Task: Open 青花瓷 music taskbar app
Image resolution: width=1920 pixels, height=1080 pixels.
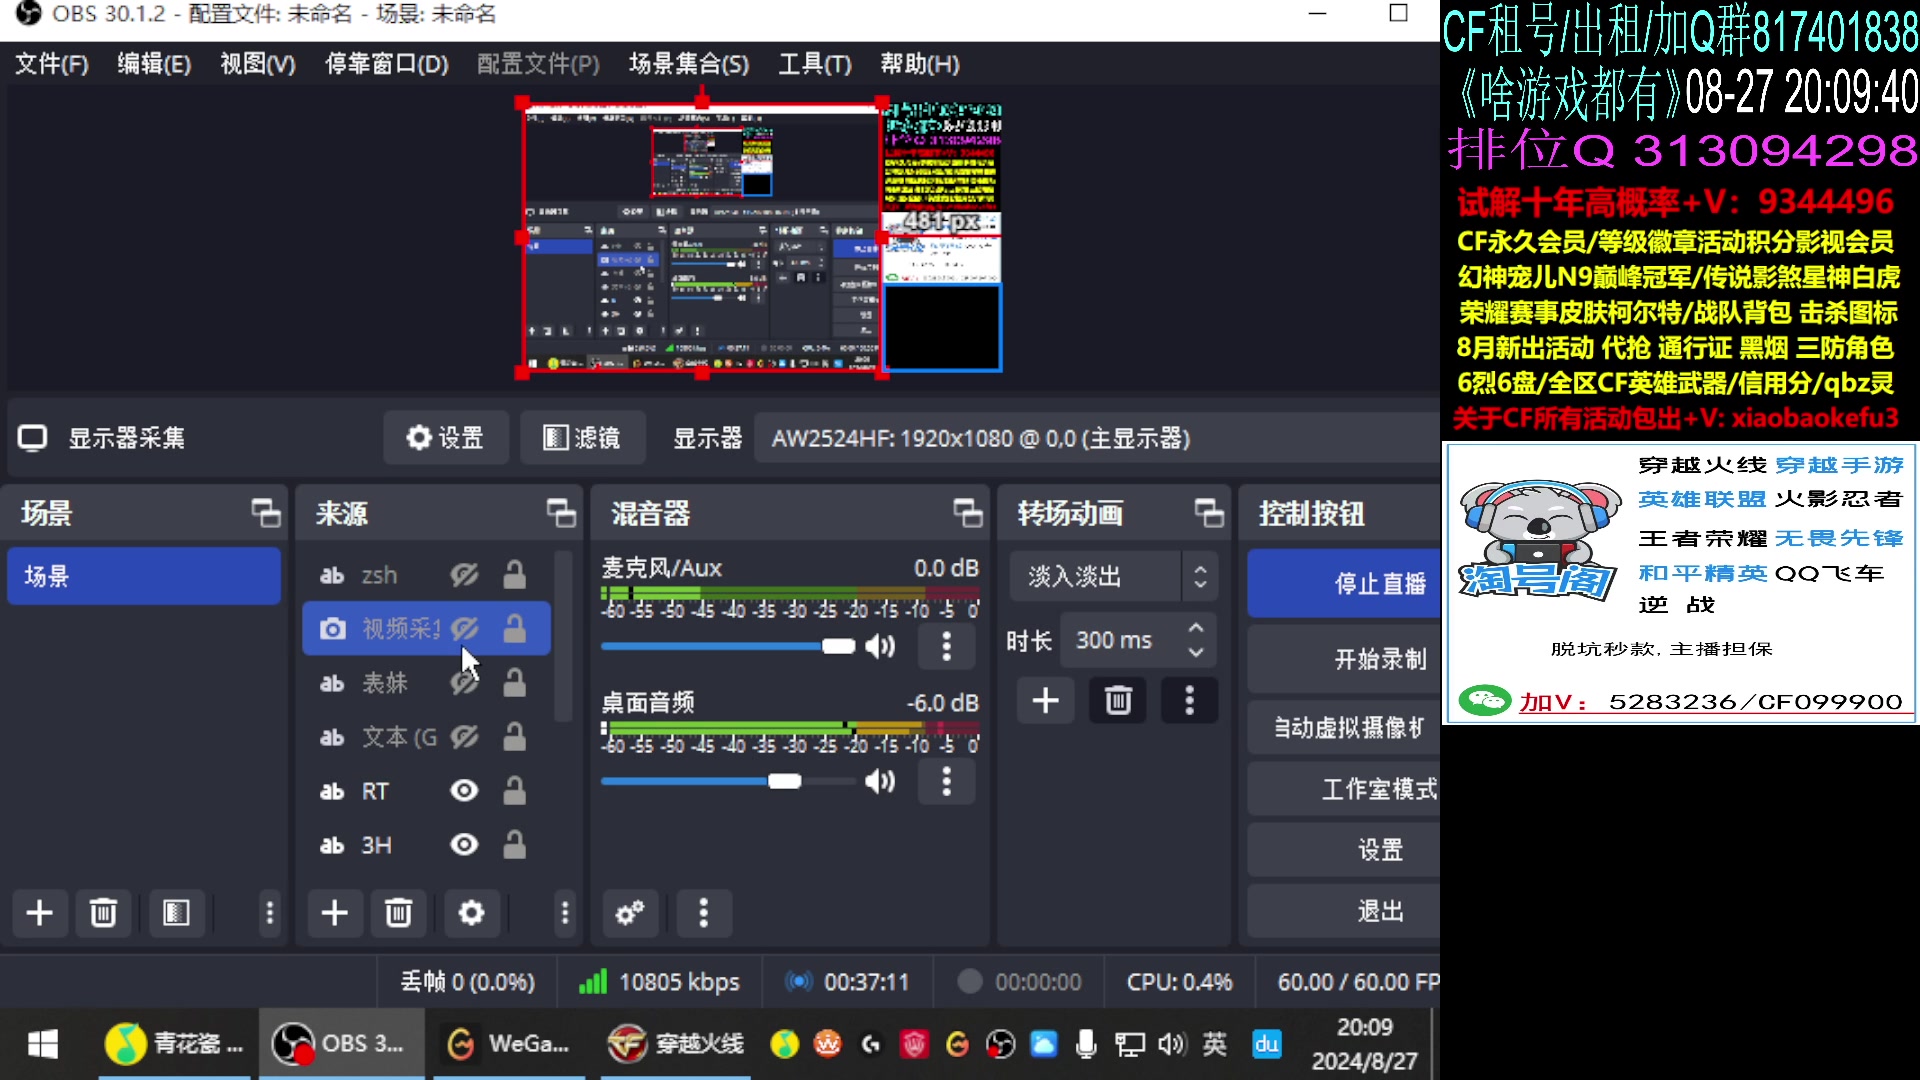Action: [174, 1044]
